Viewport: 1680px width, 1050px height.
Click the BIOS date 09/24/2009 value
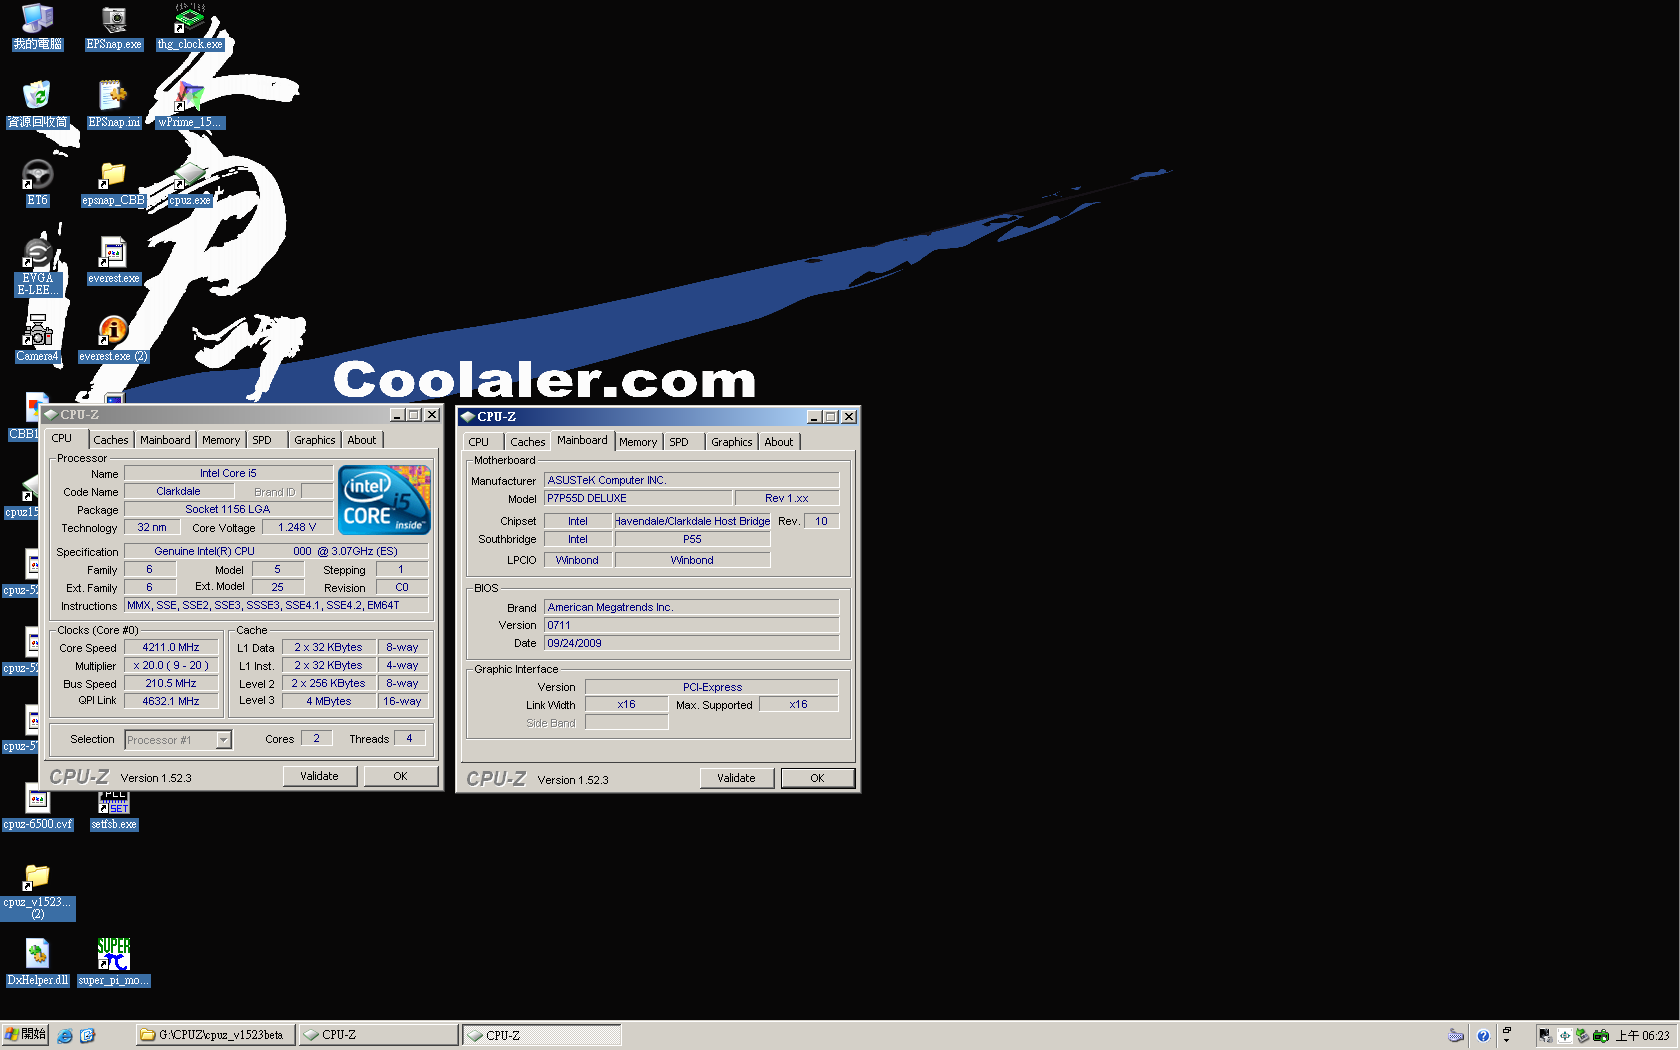point(691,644)
